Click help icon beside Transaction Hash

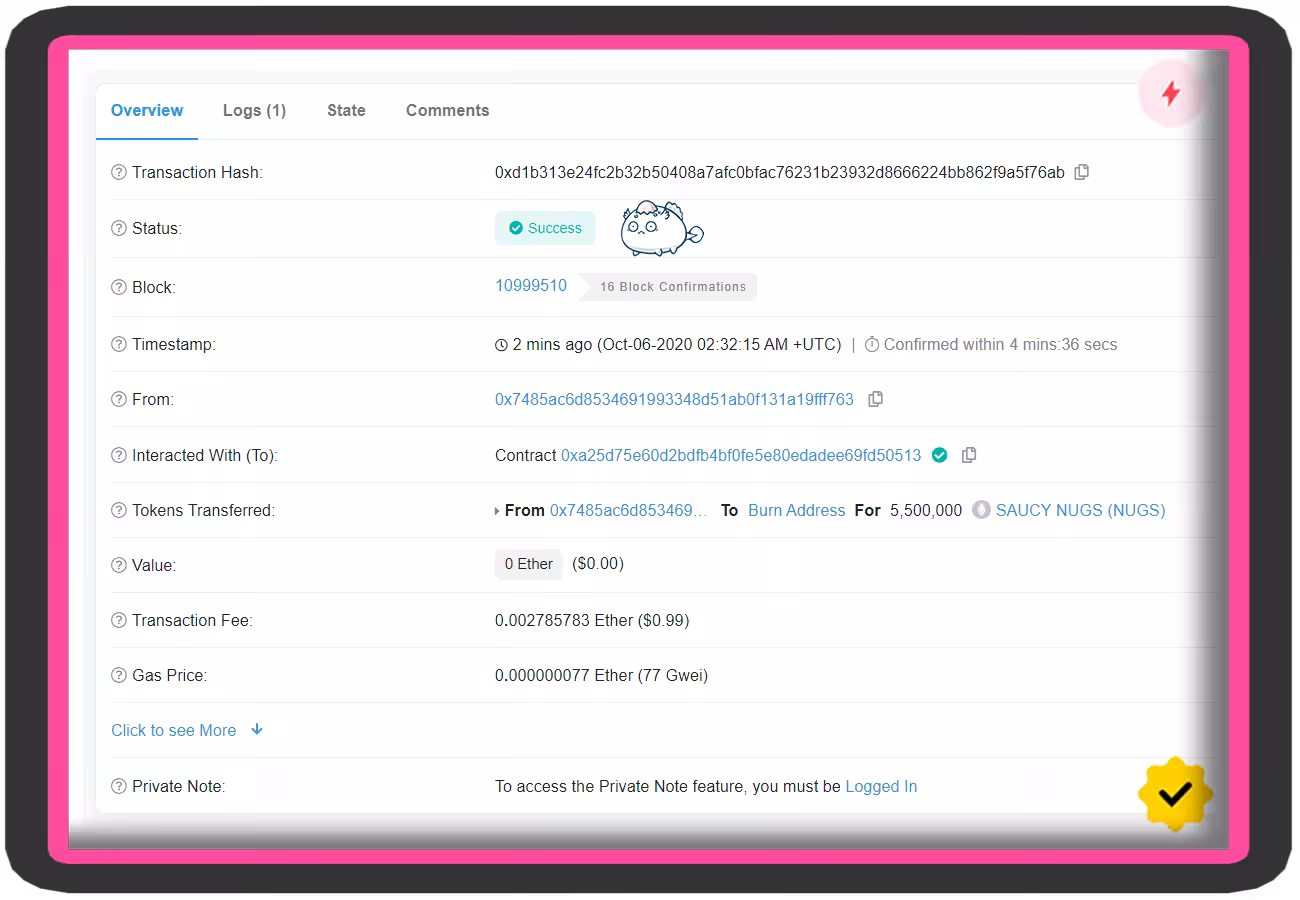click(119, 172)
